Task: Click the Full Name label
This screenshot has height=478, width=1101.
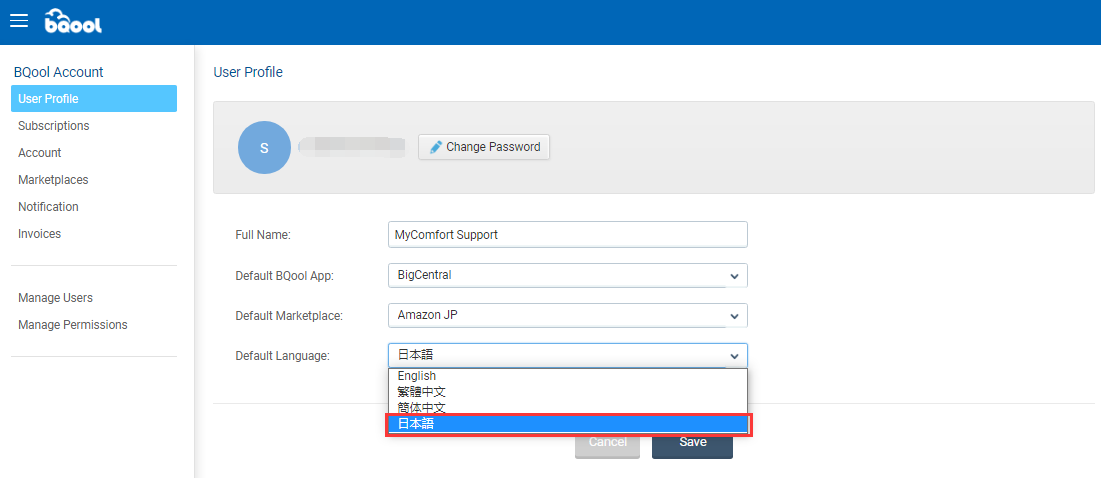Action: pos(263,235)
